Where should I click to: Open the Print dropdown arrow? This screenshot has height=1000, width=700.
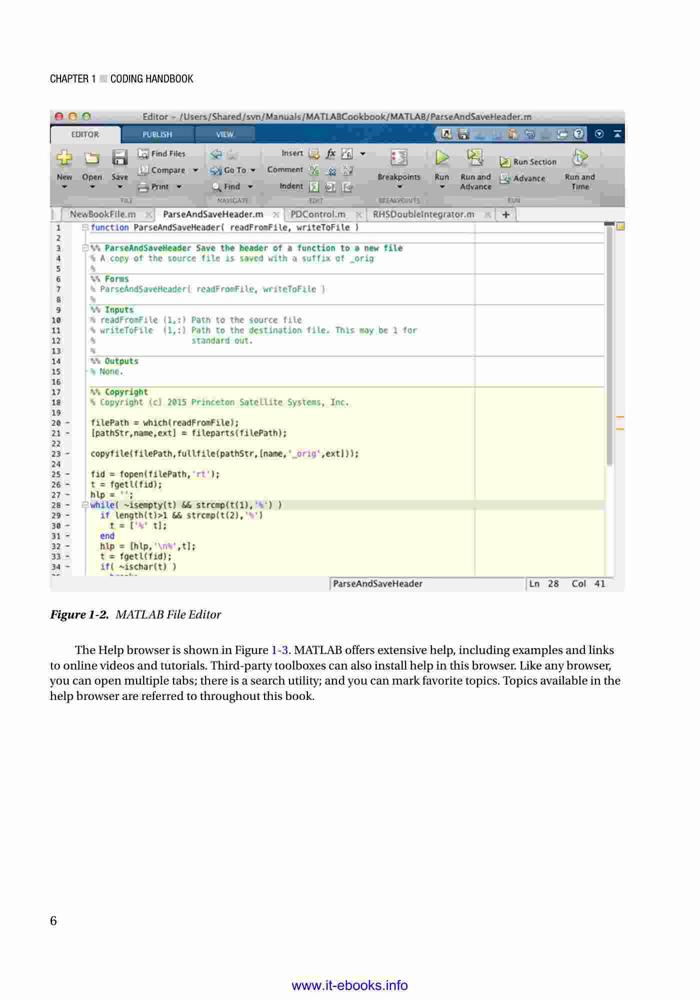pyautogui.click(x=179, y=187)
